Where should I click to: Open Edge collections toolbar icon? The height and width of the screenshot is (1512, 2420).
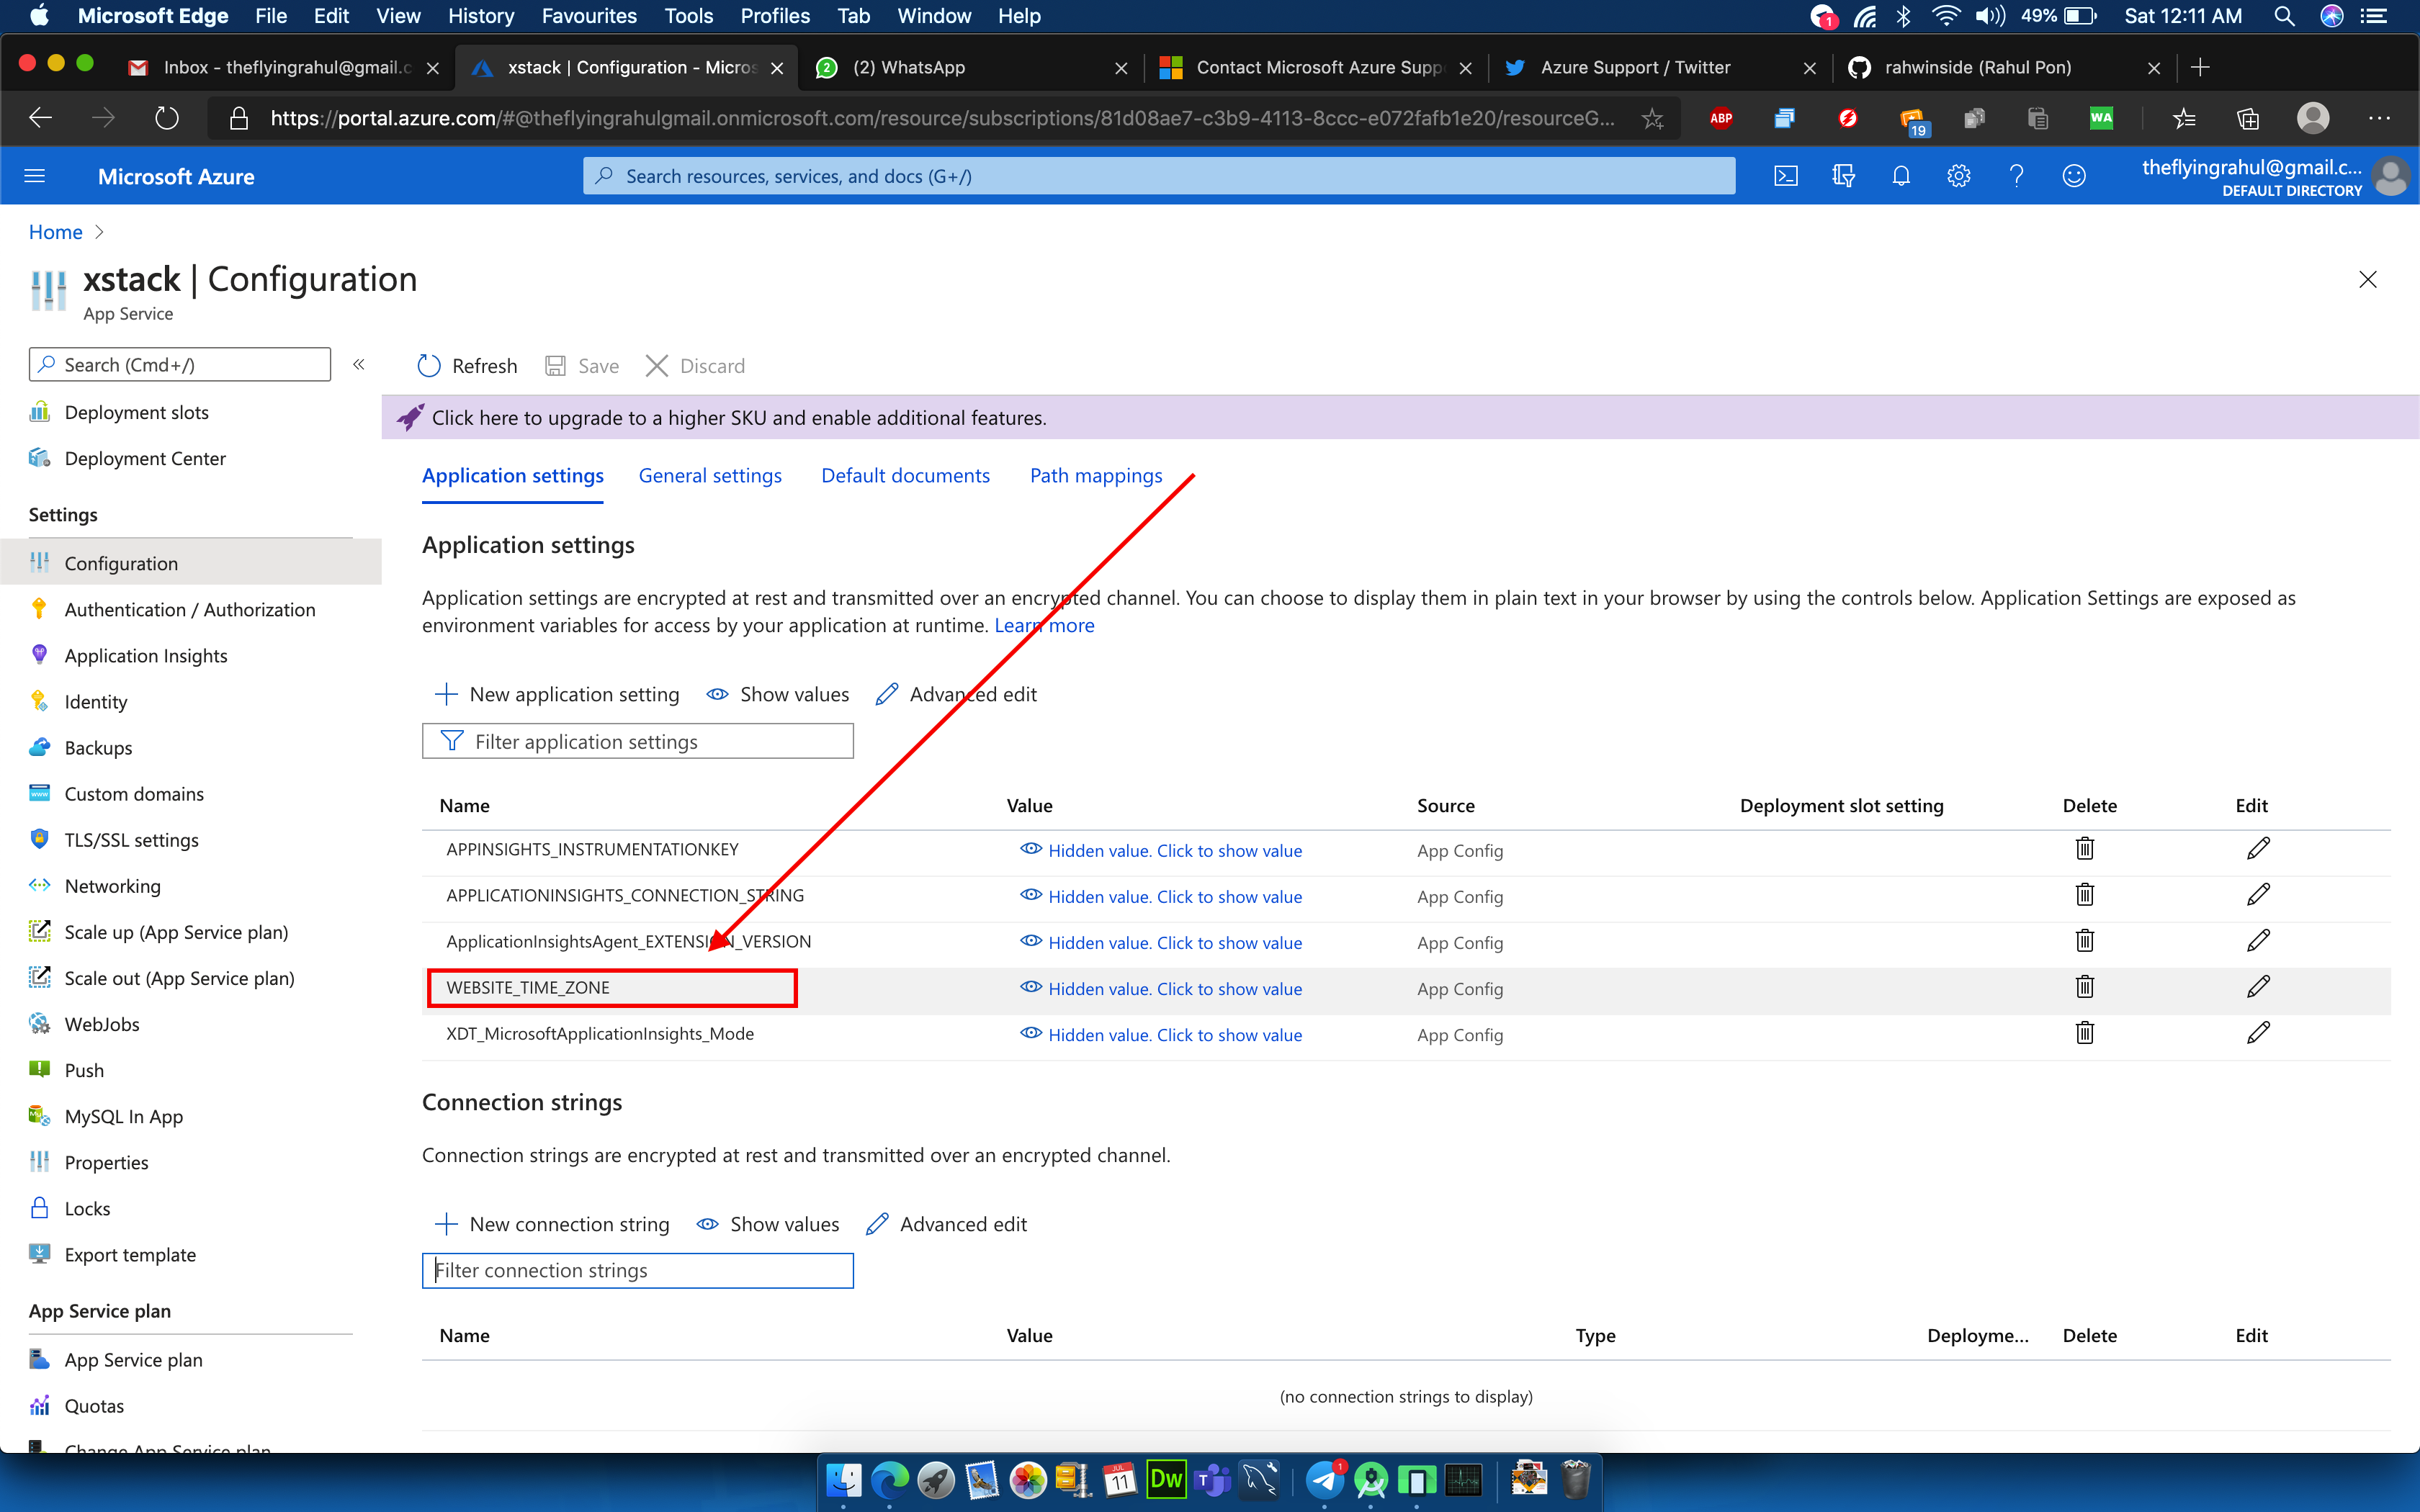(2248, 118)
